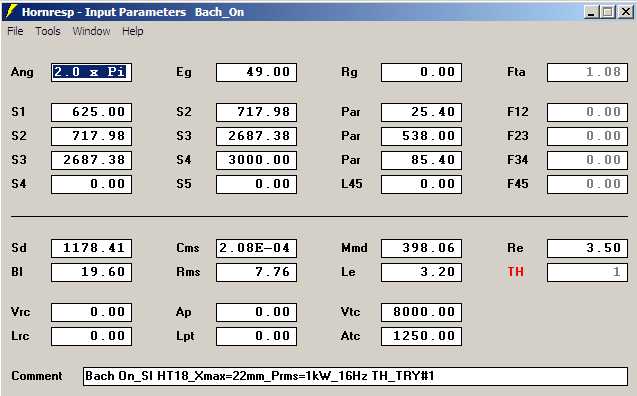This screenshot has height=396, width=637.
Task: Edit the Bl field 19.60
Action: point(91,272)
